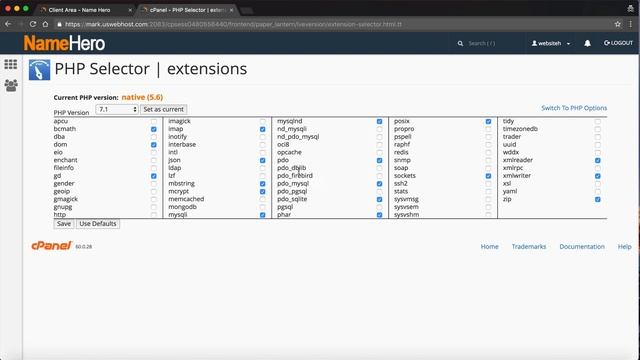
Task: Click the Set as current button
Action: click(163, 109)
